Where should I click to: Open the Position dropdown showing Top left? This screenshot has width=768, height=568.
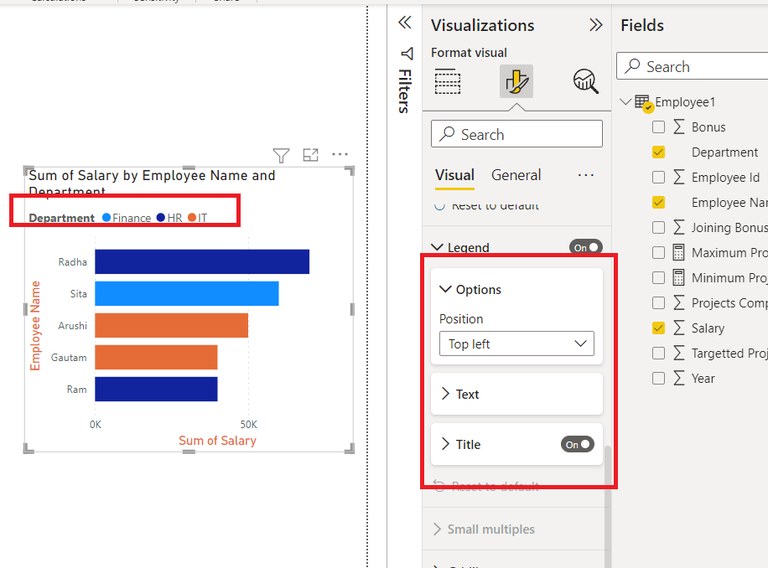point(517,344)
